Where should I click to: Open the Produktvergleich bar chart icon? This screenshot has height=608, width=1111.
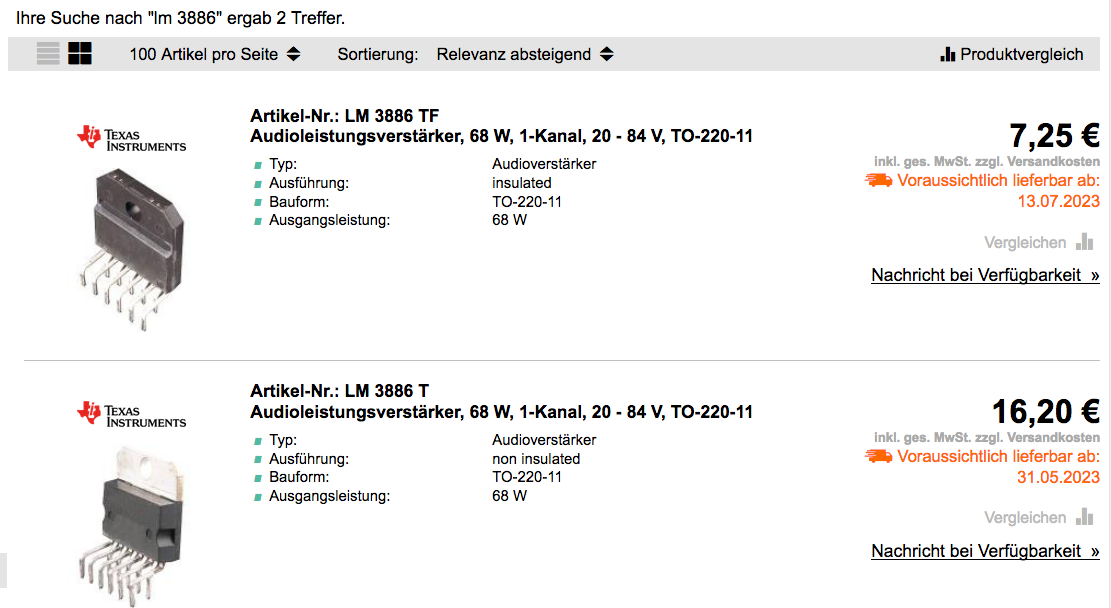click(x=947, y=54)
